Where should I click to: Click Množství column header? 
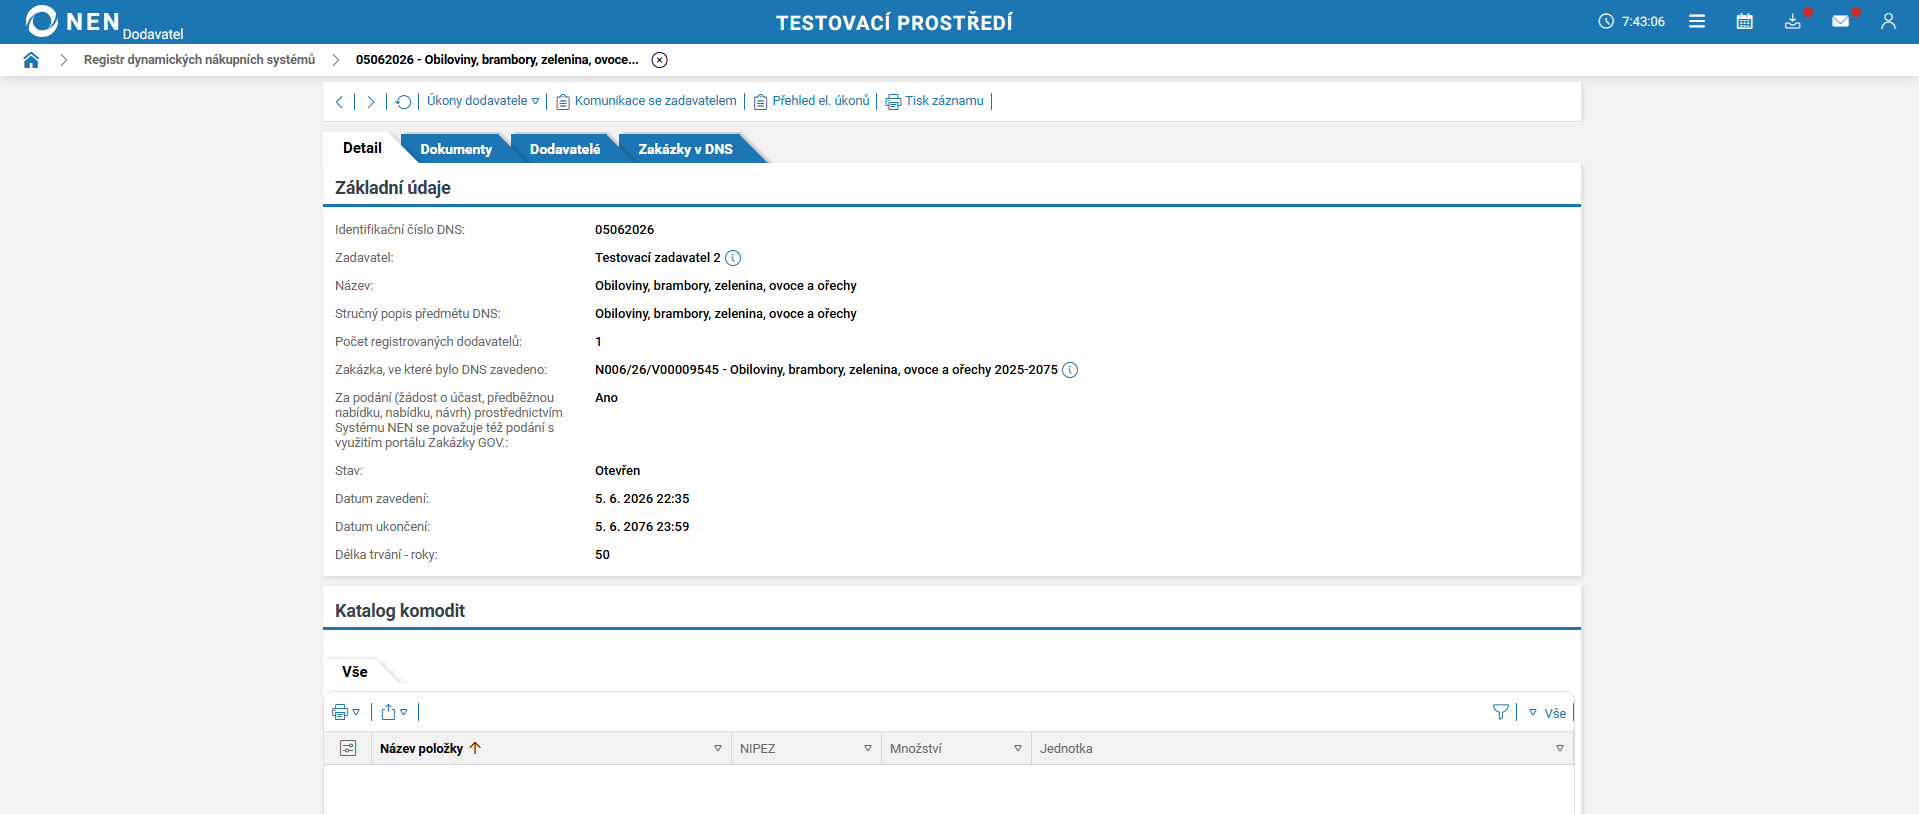coord(916,748)
